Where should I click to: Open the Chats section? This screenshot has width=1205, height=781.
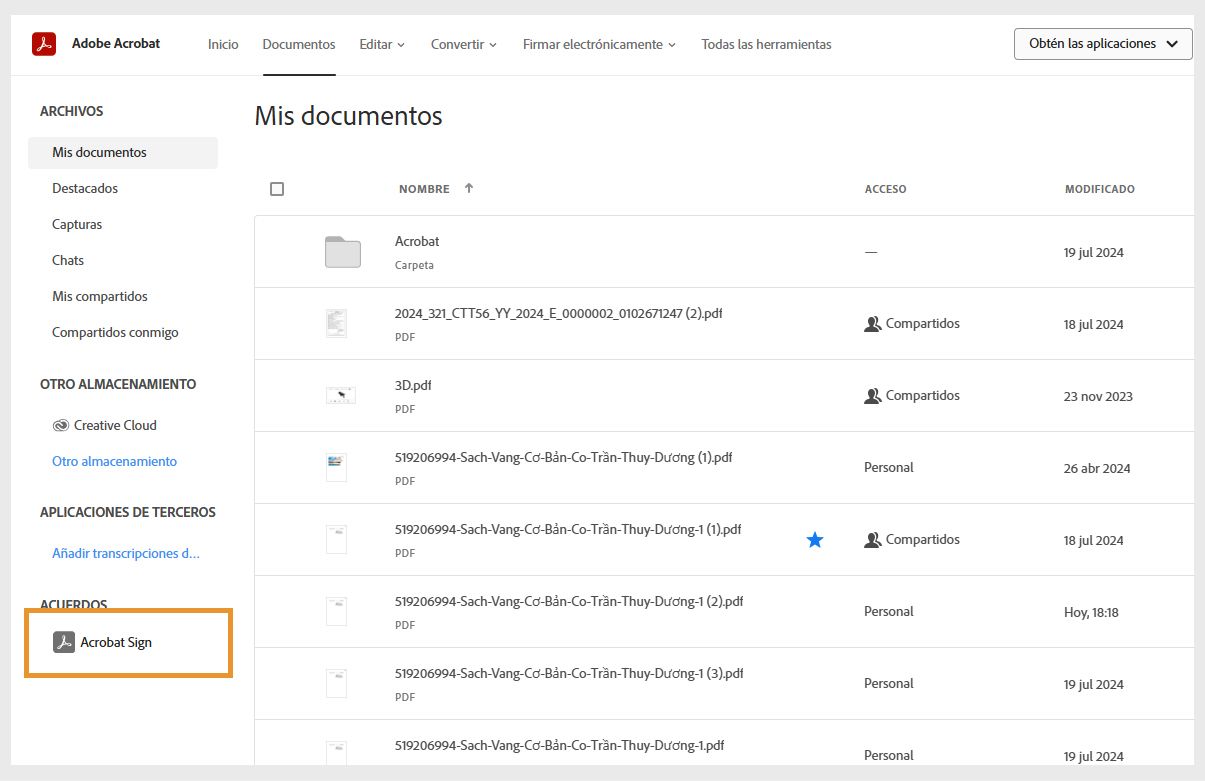[68, 260]
